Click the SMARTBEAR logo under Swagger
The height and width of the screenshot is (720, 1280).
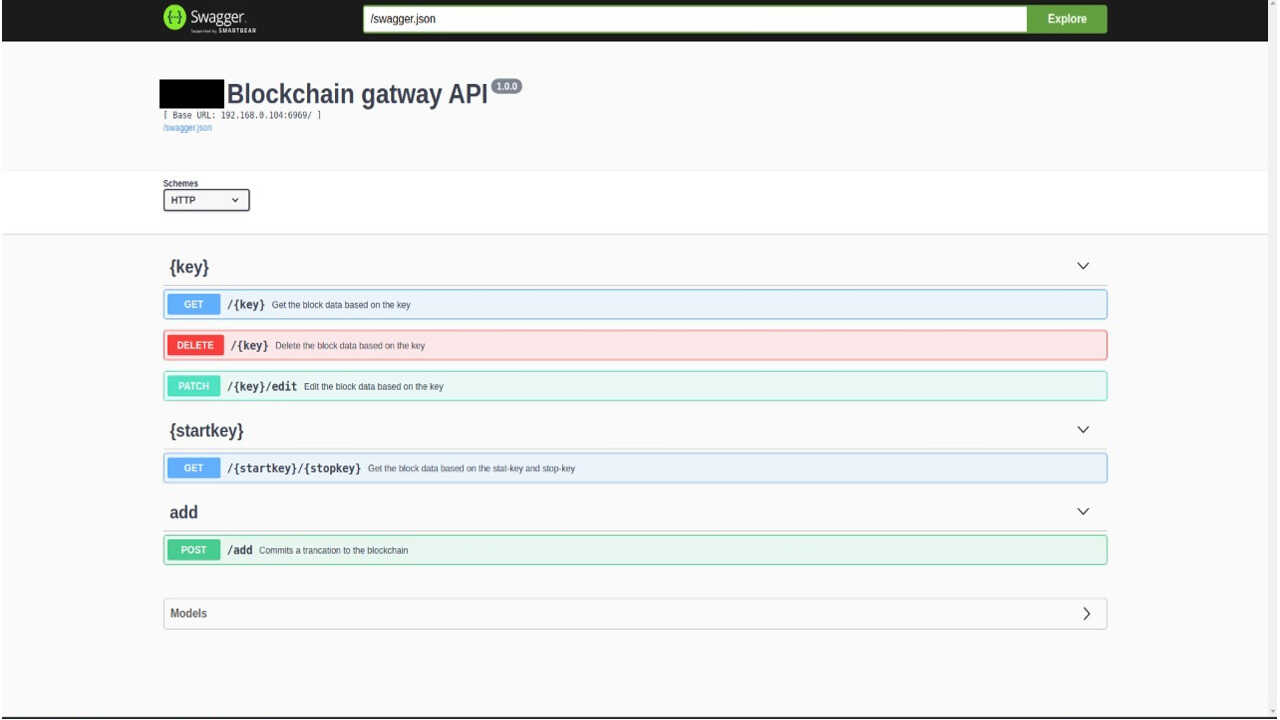[232, 29]
